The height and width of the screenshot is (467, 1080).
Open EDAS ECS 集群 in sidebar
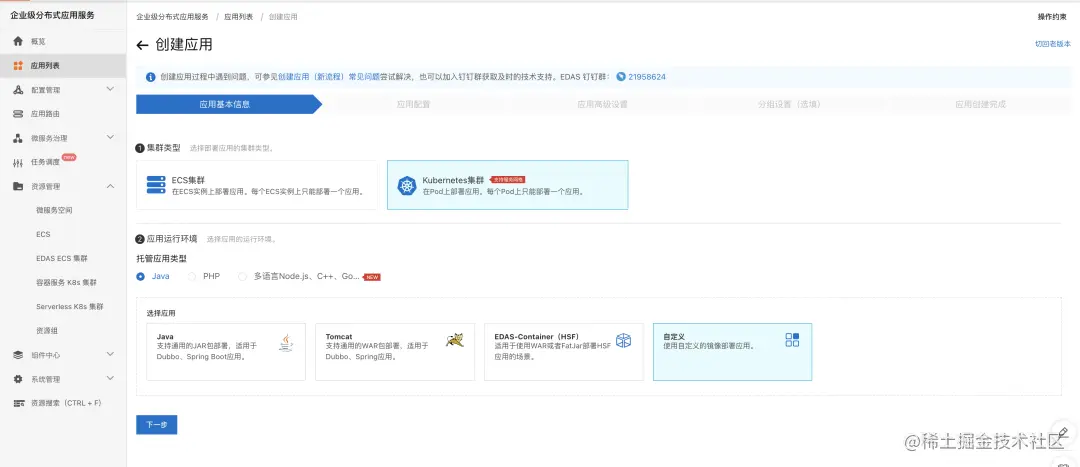tap(63, 258)
